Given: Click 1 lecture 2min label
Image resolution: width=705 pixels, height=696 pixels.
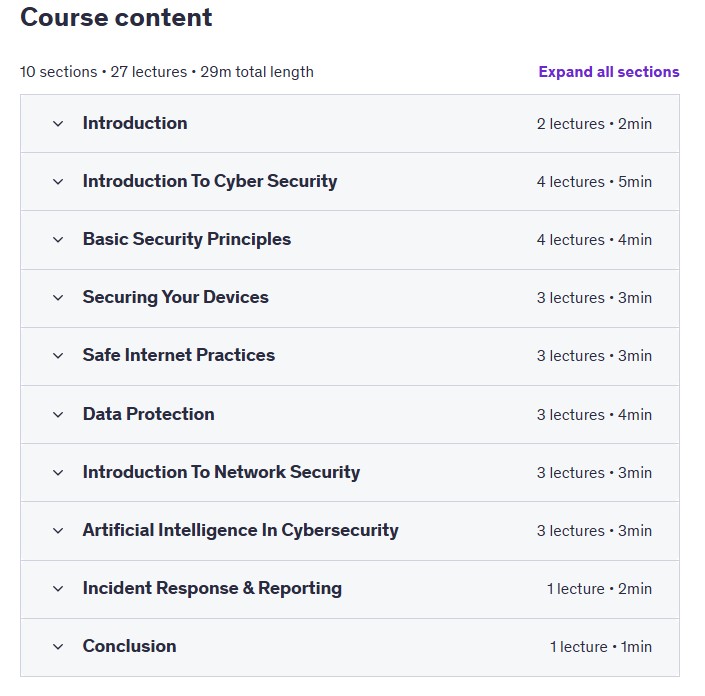Looking at the screenshot, I should (x=599, y=589).
